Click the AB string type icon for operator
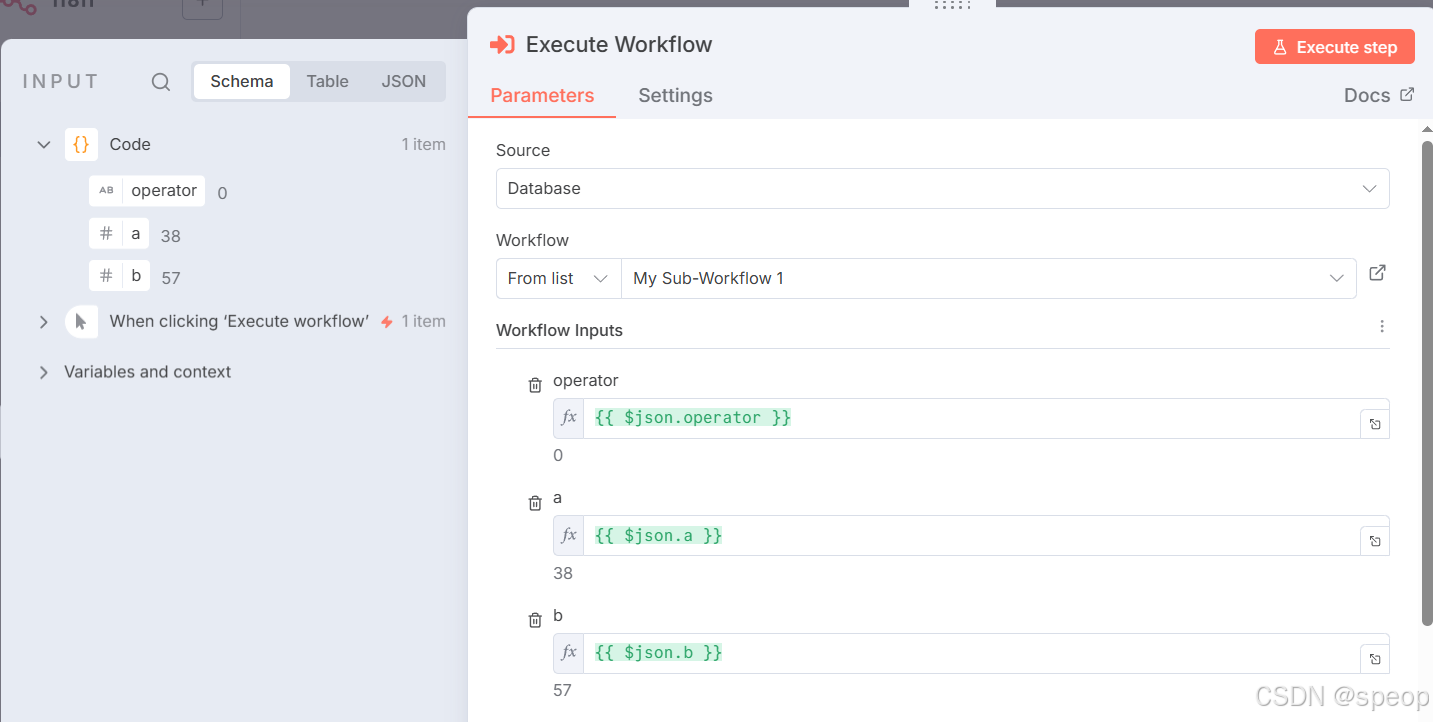This screenshot has width=1433, height=722. (106, 190)
